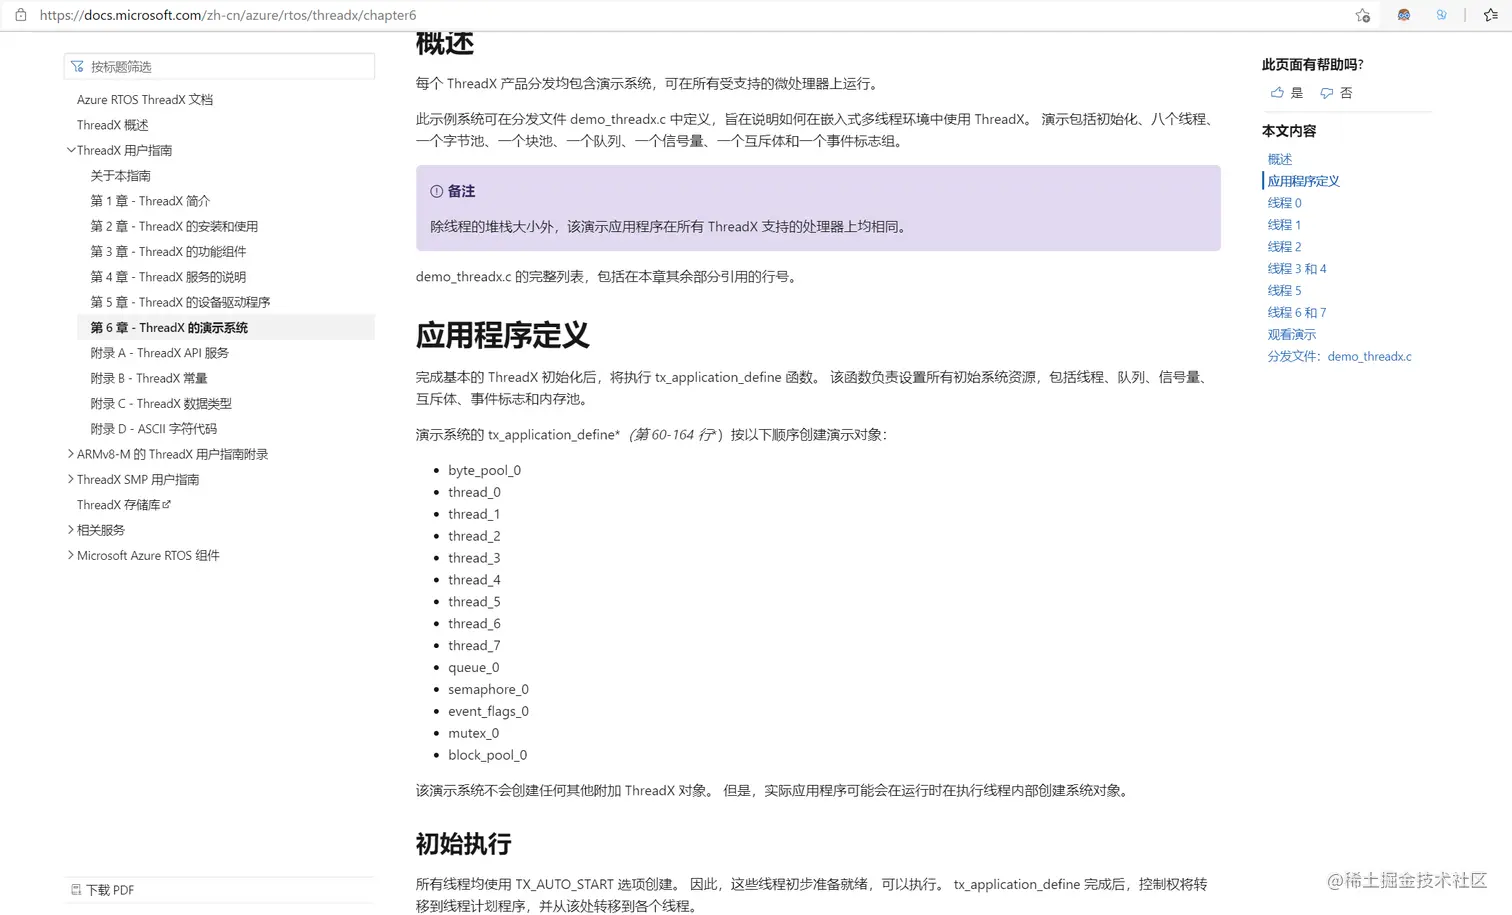Click the 下载 PDF icon
Image resolution: width=1512 pixels, height=915 pixels.
pyautogui.click(x=76, y=889)
